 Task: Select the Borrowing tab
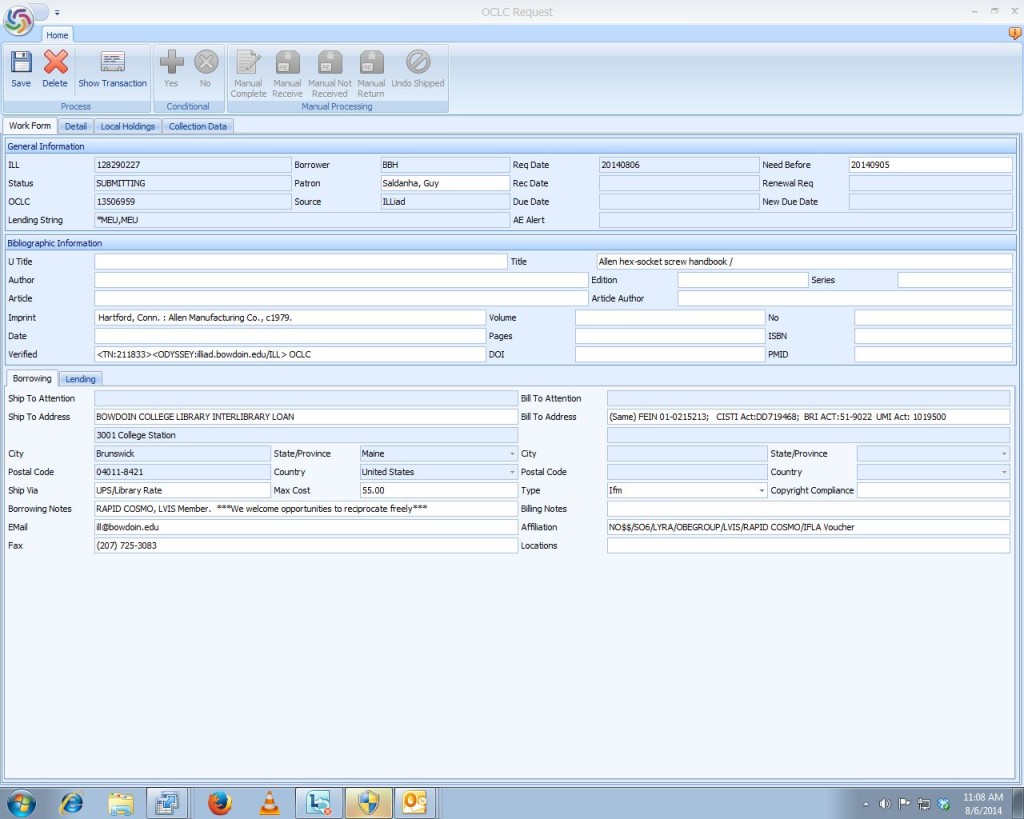tap(32, 378)
